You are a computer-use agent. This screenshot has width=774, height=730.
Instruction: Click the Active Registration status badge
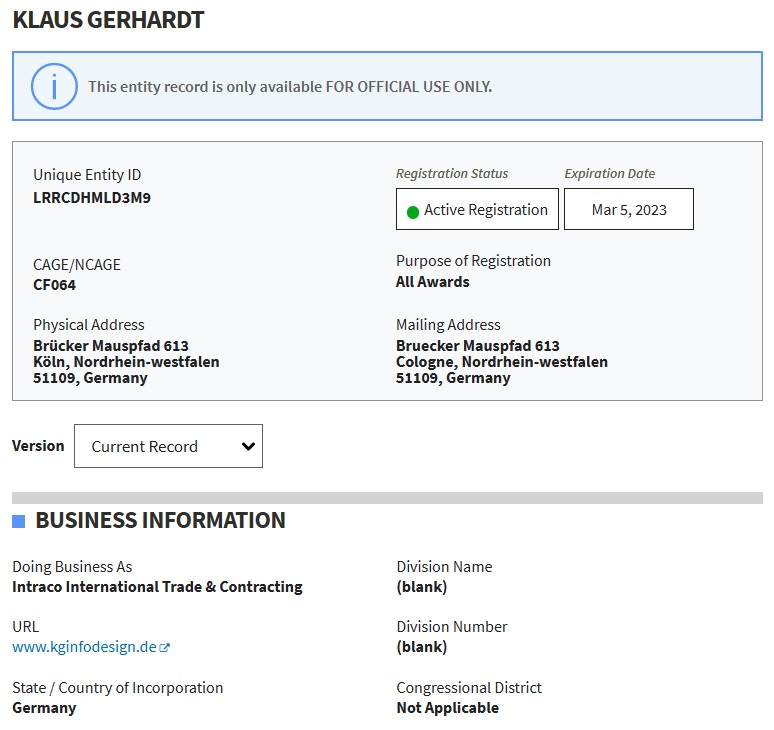[477, 210]
